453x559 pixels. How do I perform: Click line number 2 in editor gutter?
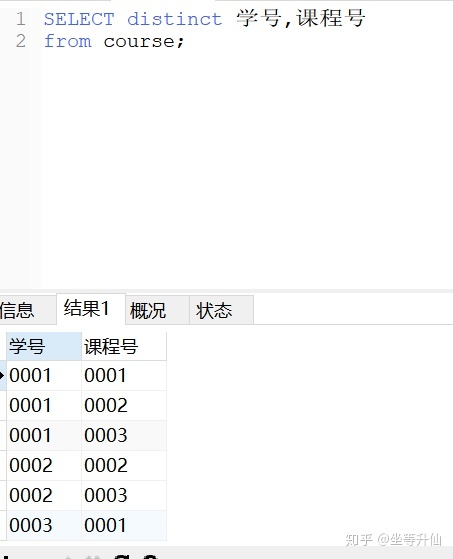pyautogui.click(x=21, y=41)
